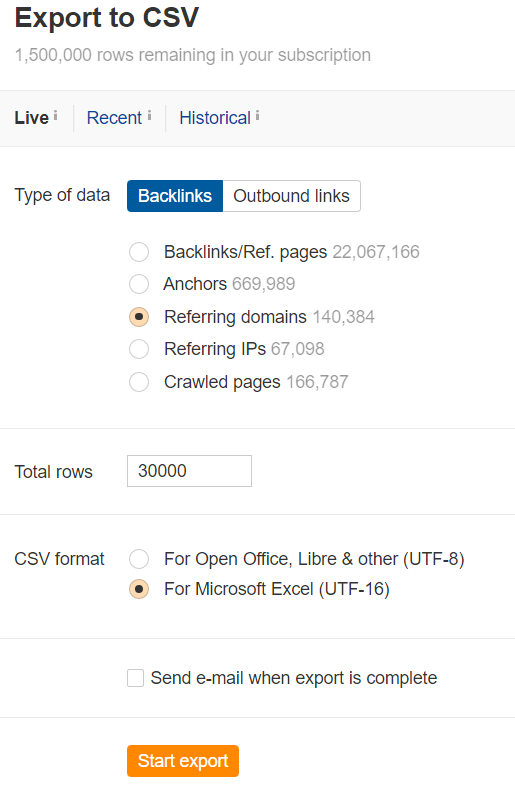Enable send e-mail when export completes
The image size is (515, 794).
pos(135,678)
